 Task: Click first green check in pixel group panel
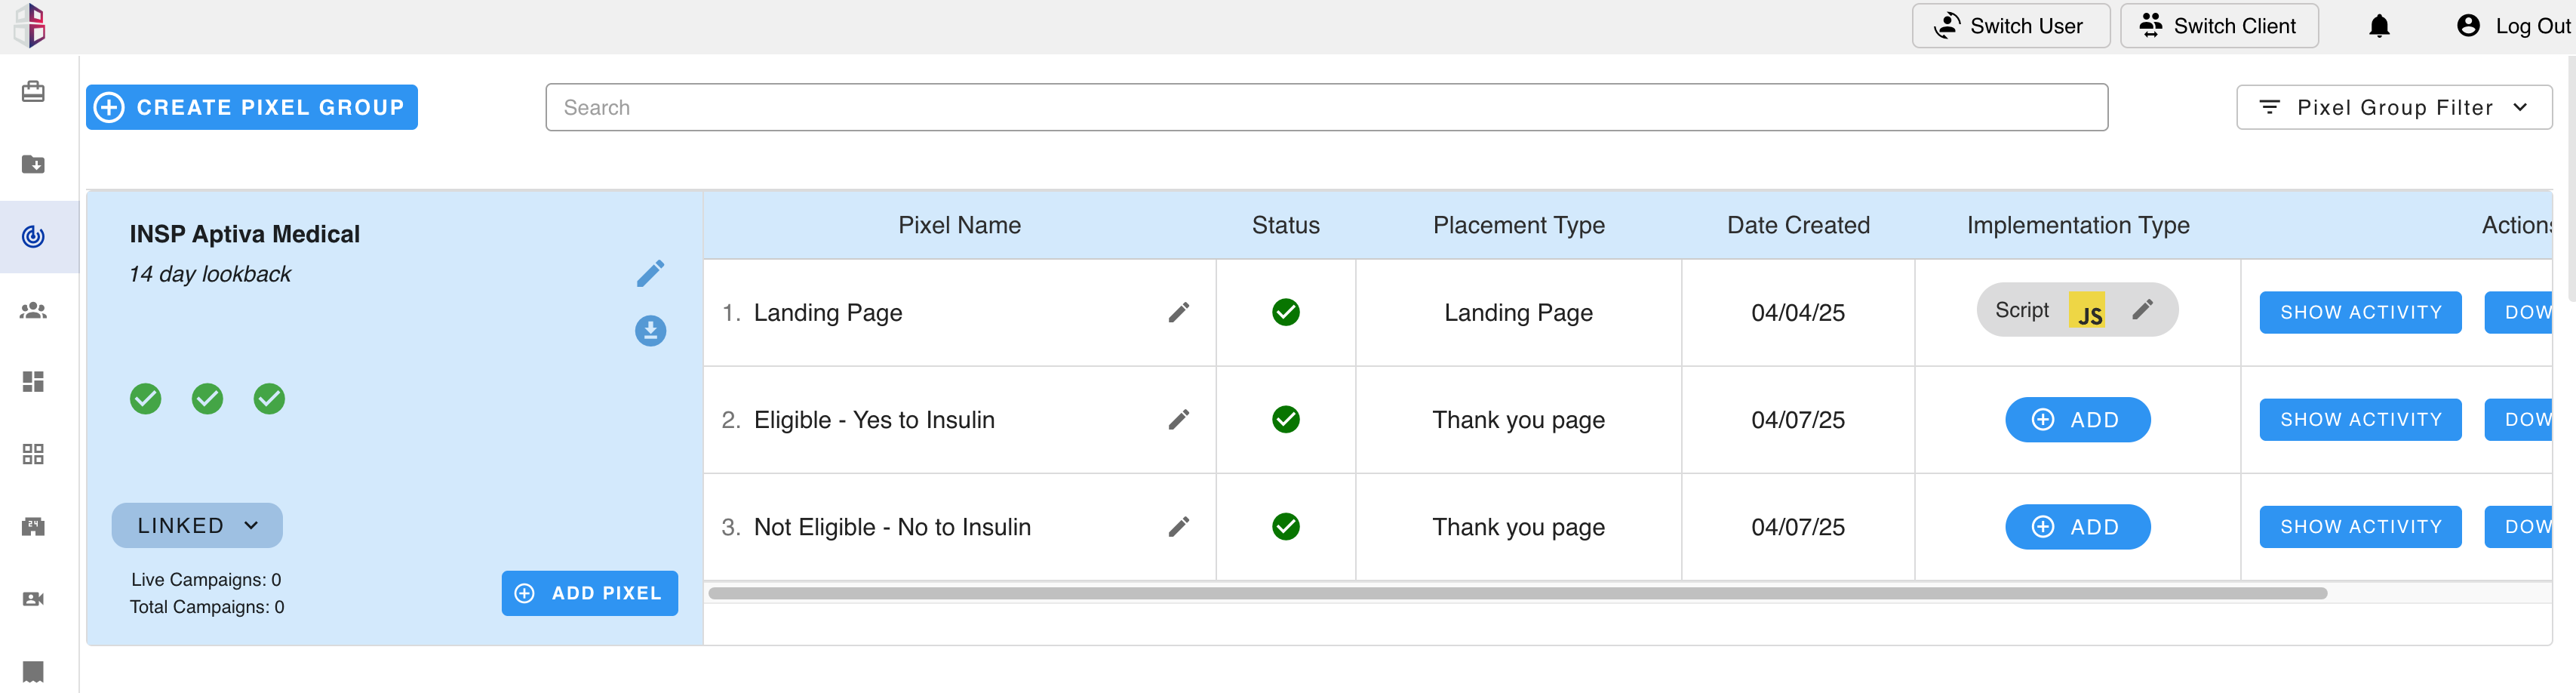pyautogui.click(x=146, y=399)
